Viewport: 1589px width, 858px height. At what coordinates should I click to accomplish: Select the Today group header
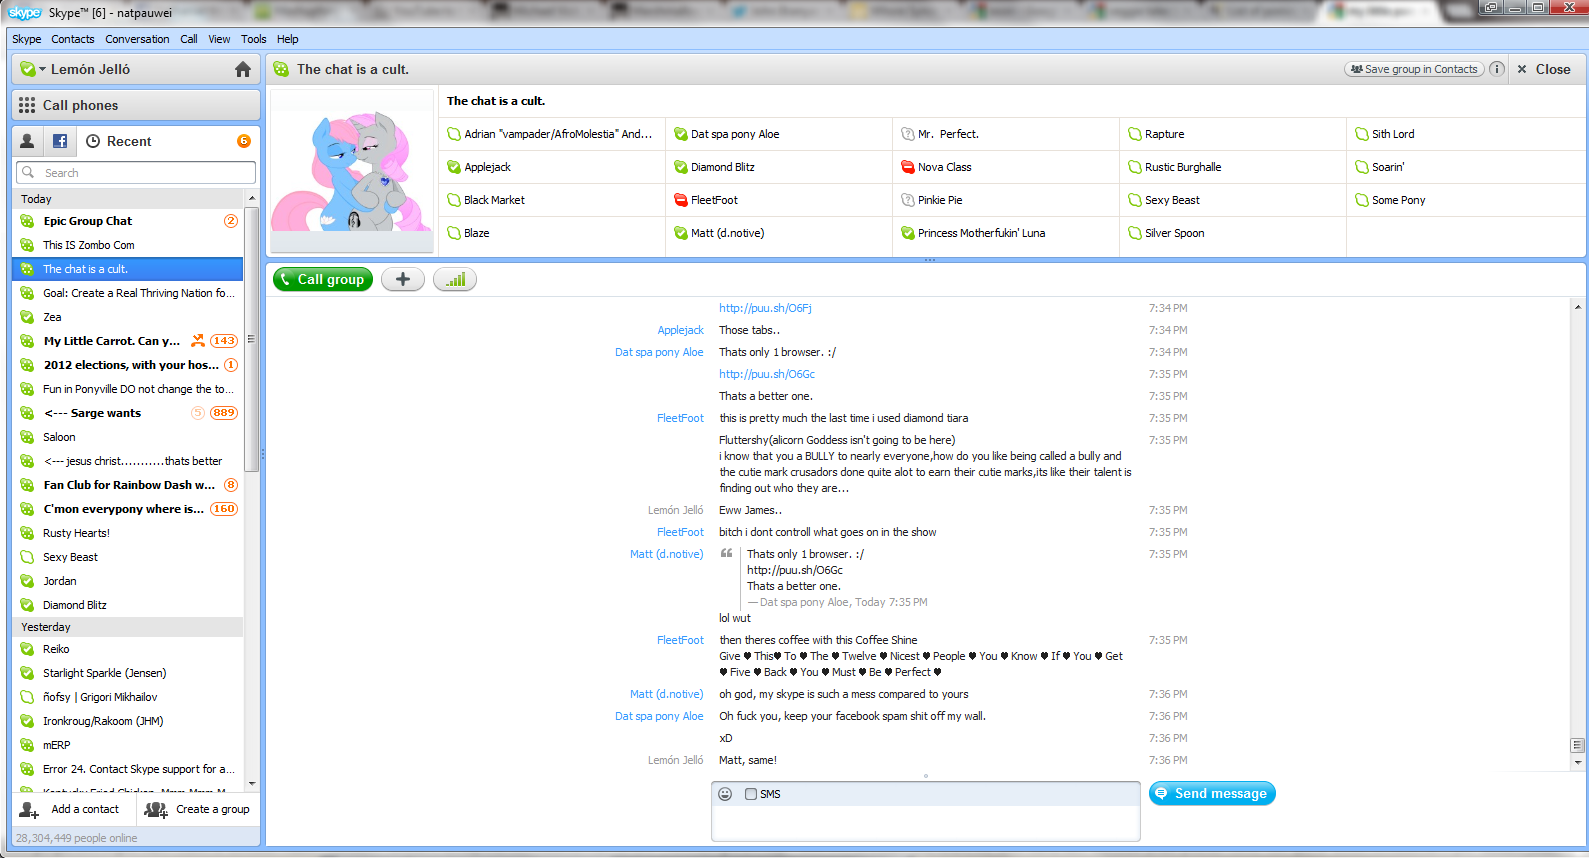pyautogui.click(x=128, y=199)
